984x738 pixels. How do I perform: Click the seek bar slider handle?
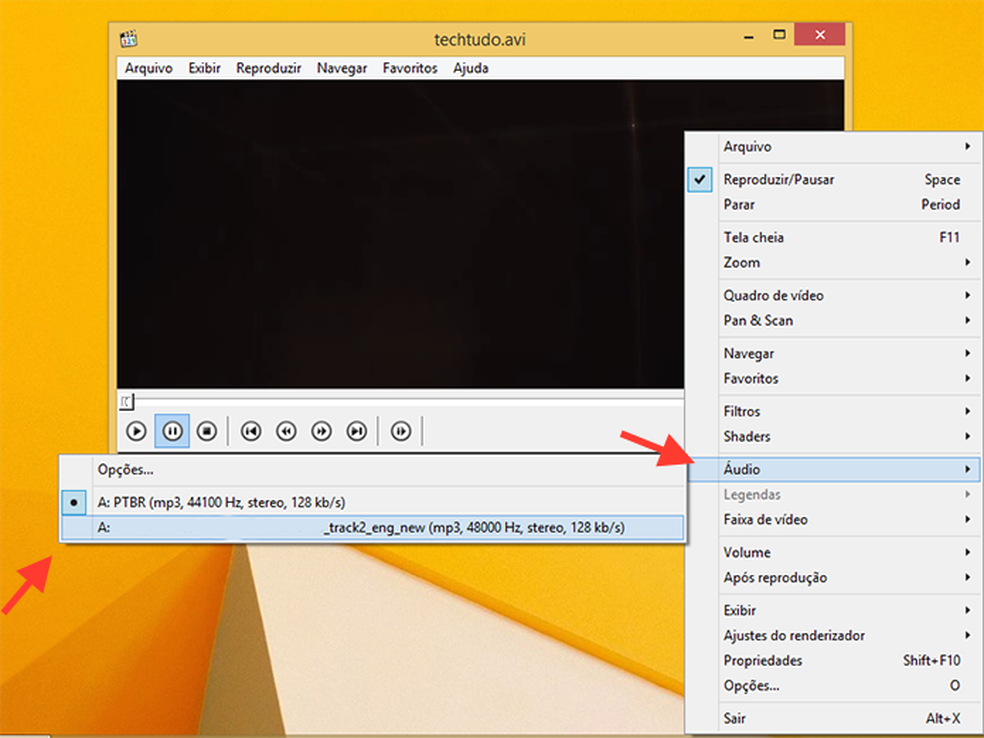(125, 401)
